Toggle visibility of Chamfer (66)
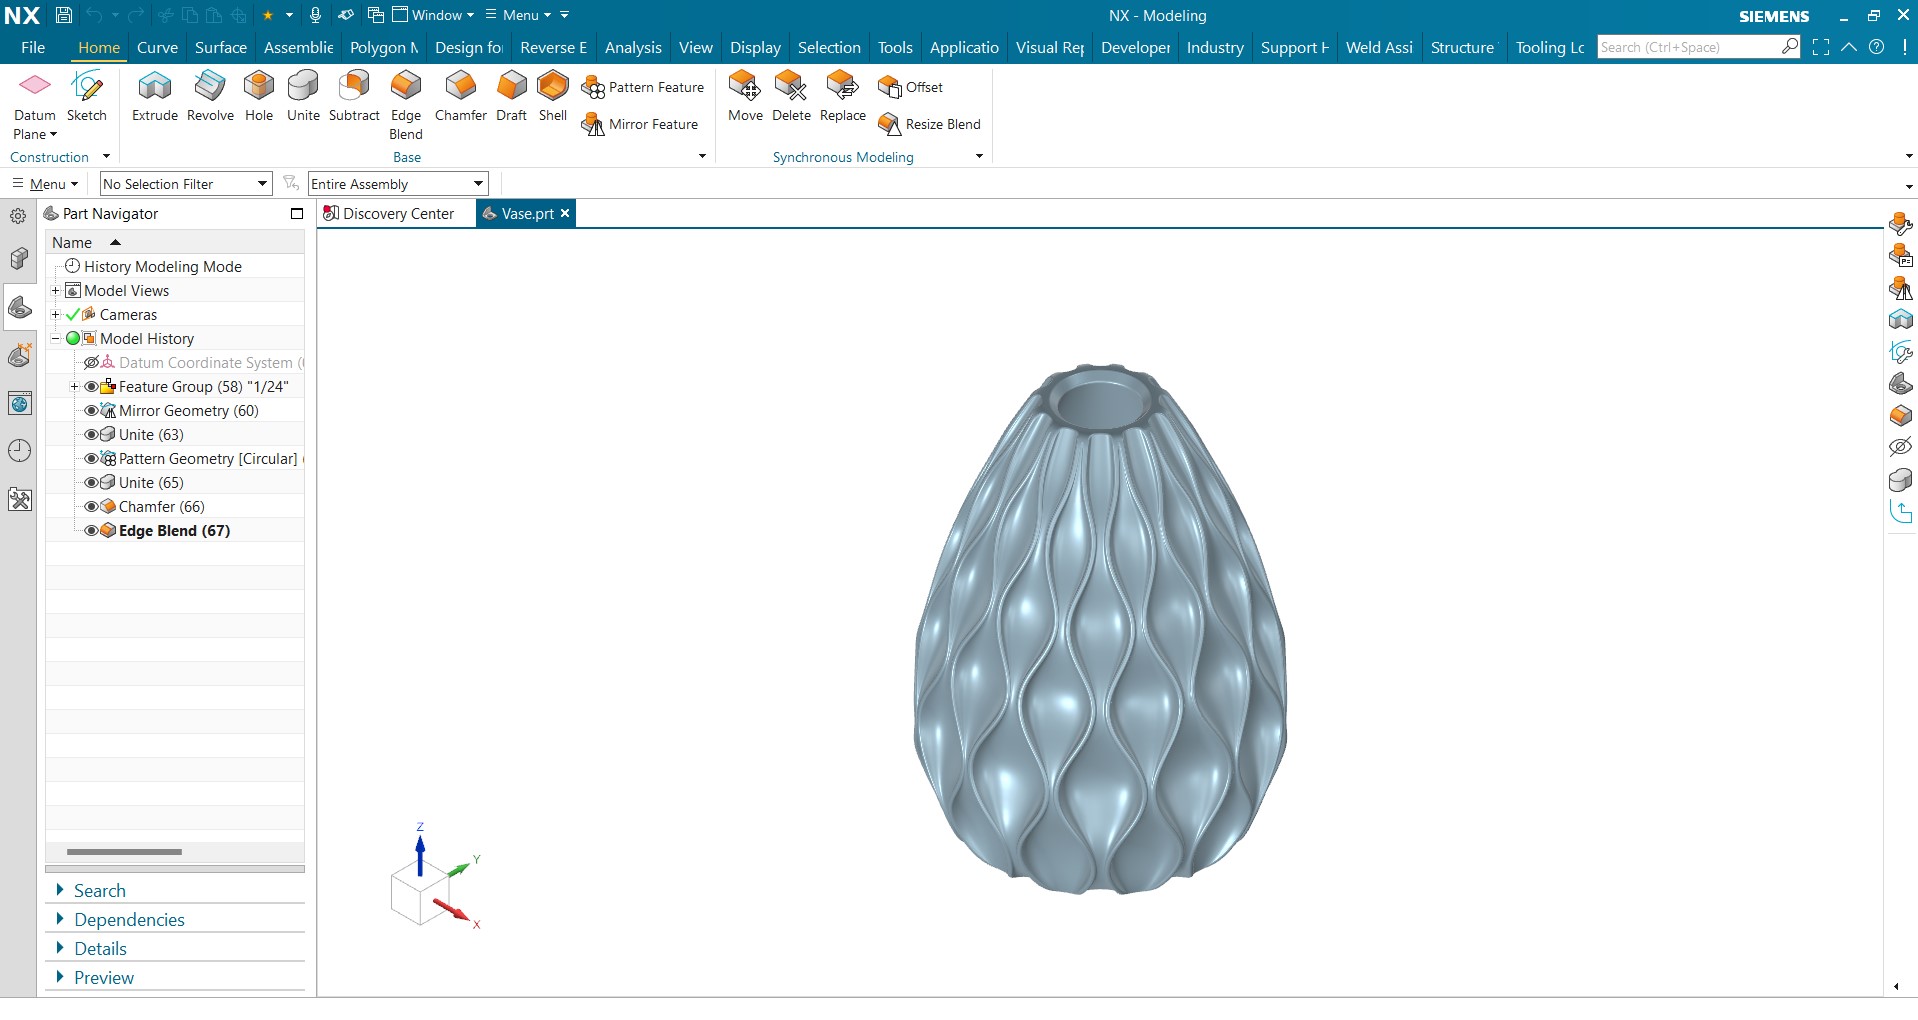The width and height of the screenshot is (1918, 1020). (x=91, y=507)
